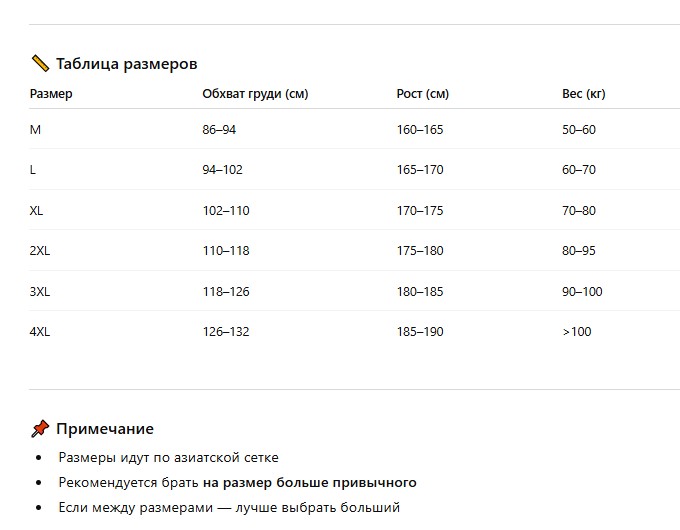This screenshot has width=680, height=530.
Task: Click chest value 94–102 for size L
Action: coord(223,170)
